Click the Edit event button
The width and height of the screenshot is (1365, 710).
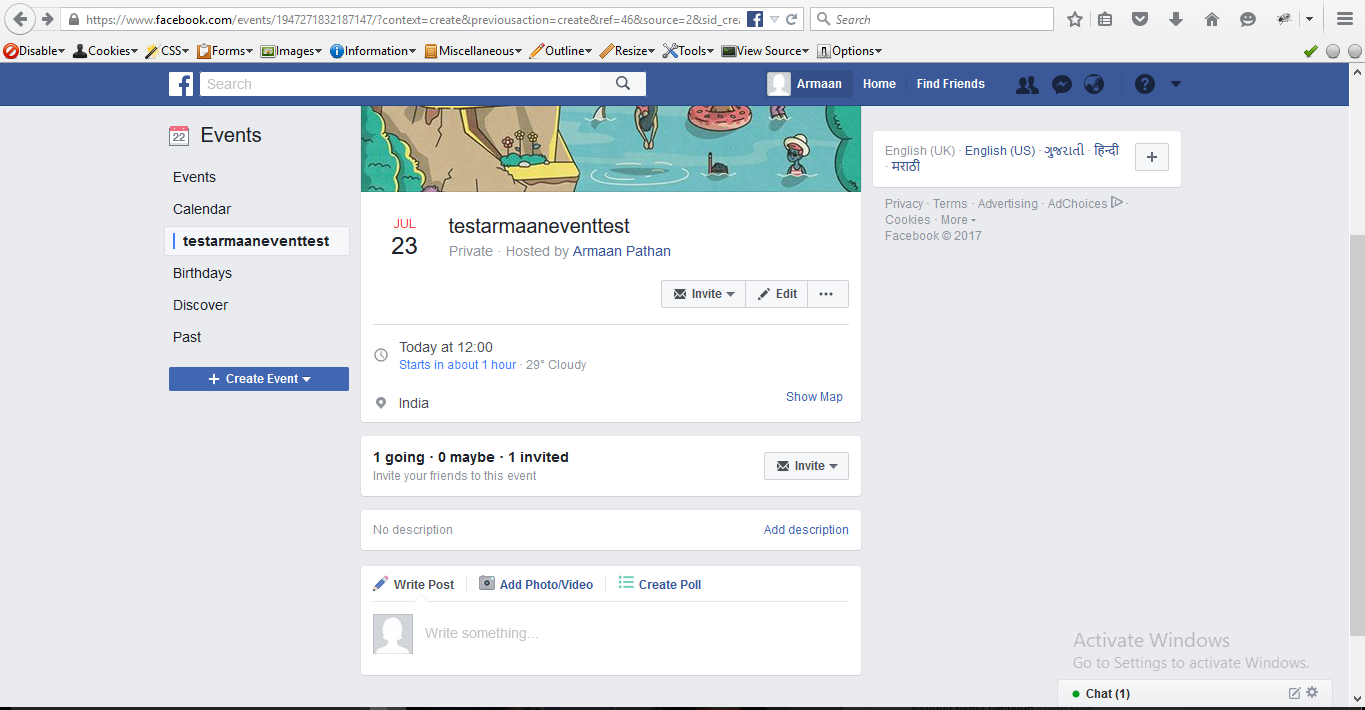click(777, 294)
